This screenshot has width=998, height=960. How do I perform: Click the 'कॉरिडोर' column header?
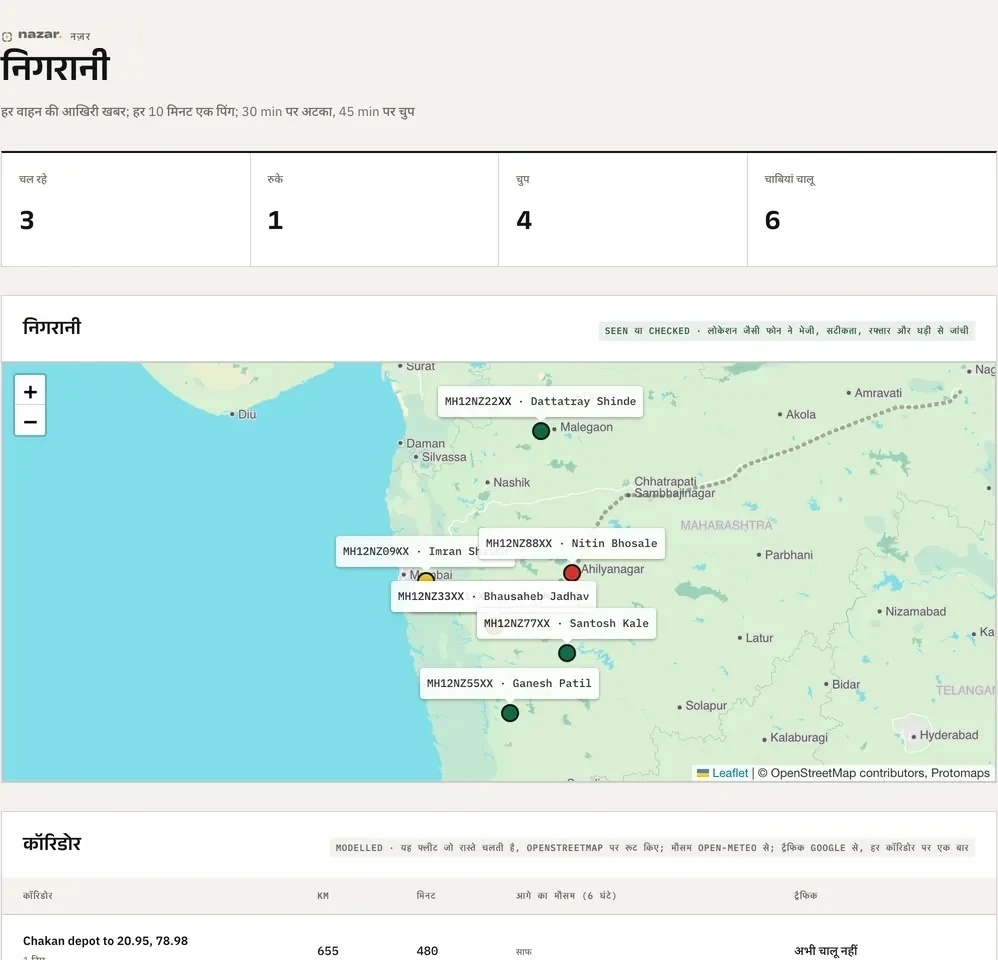click(38, 896)
